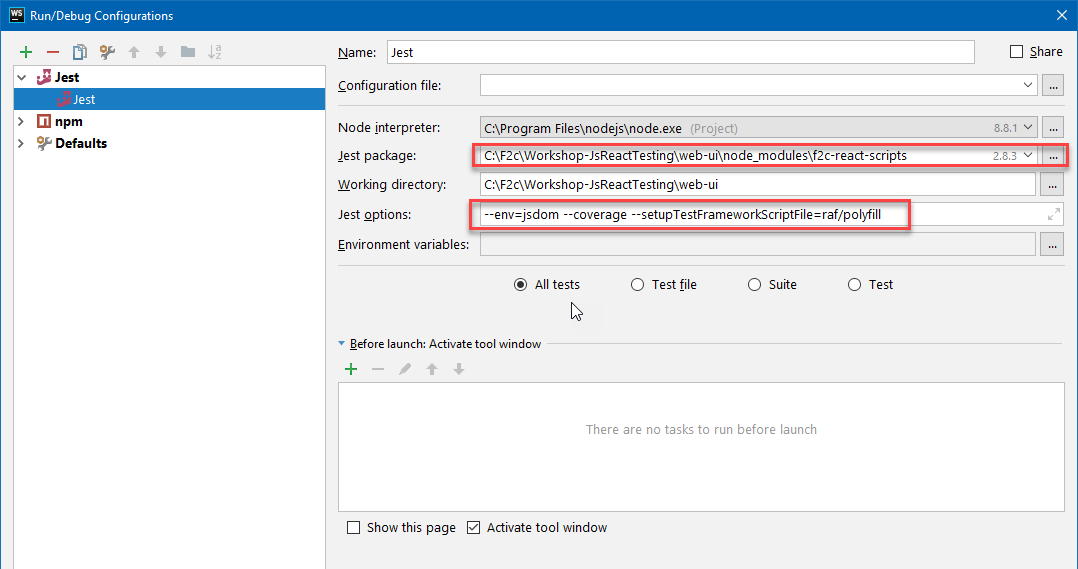Move configuration up in the list toolbar
This screenshot has width=1078, height=569.
point(134,52)
